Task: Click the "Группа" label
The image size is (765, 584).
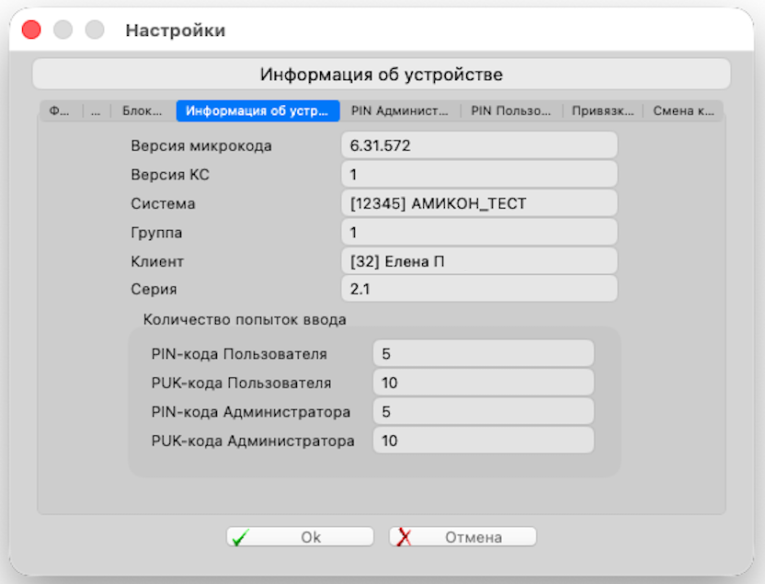Action: [x=156, y=233]
